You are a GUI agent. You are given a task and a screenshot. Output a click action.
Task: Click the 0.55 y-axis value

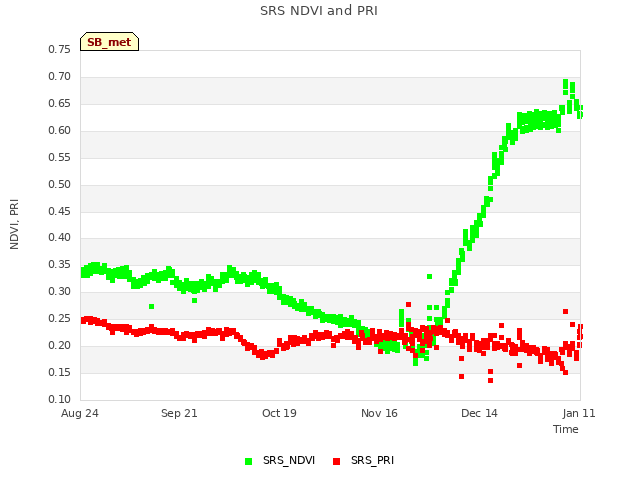click(60, 158)
